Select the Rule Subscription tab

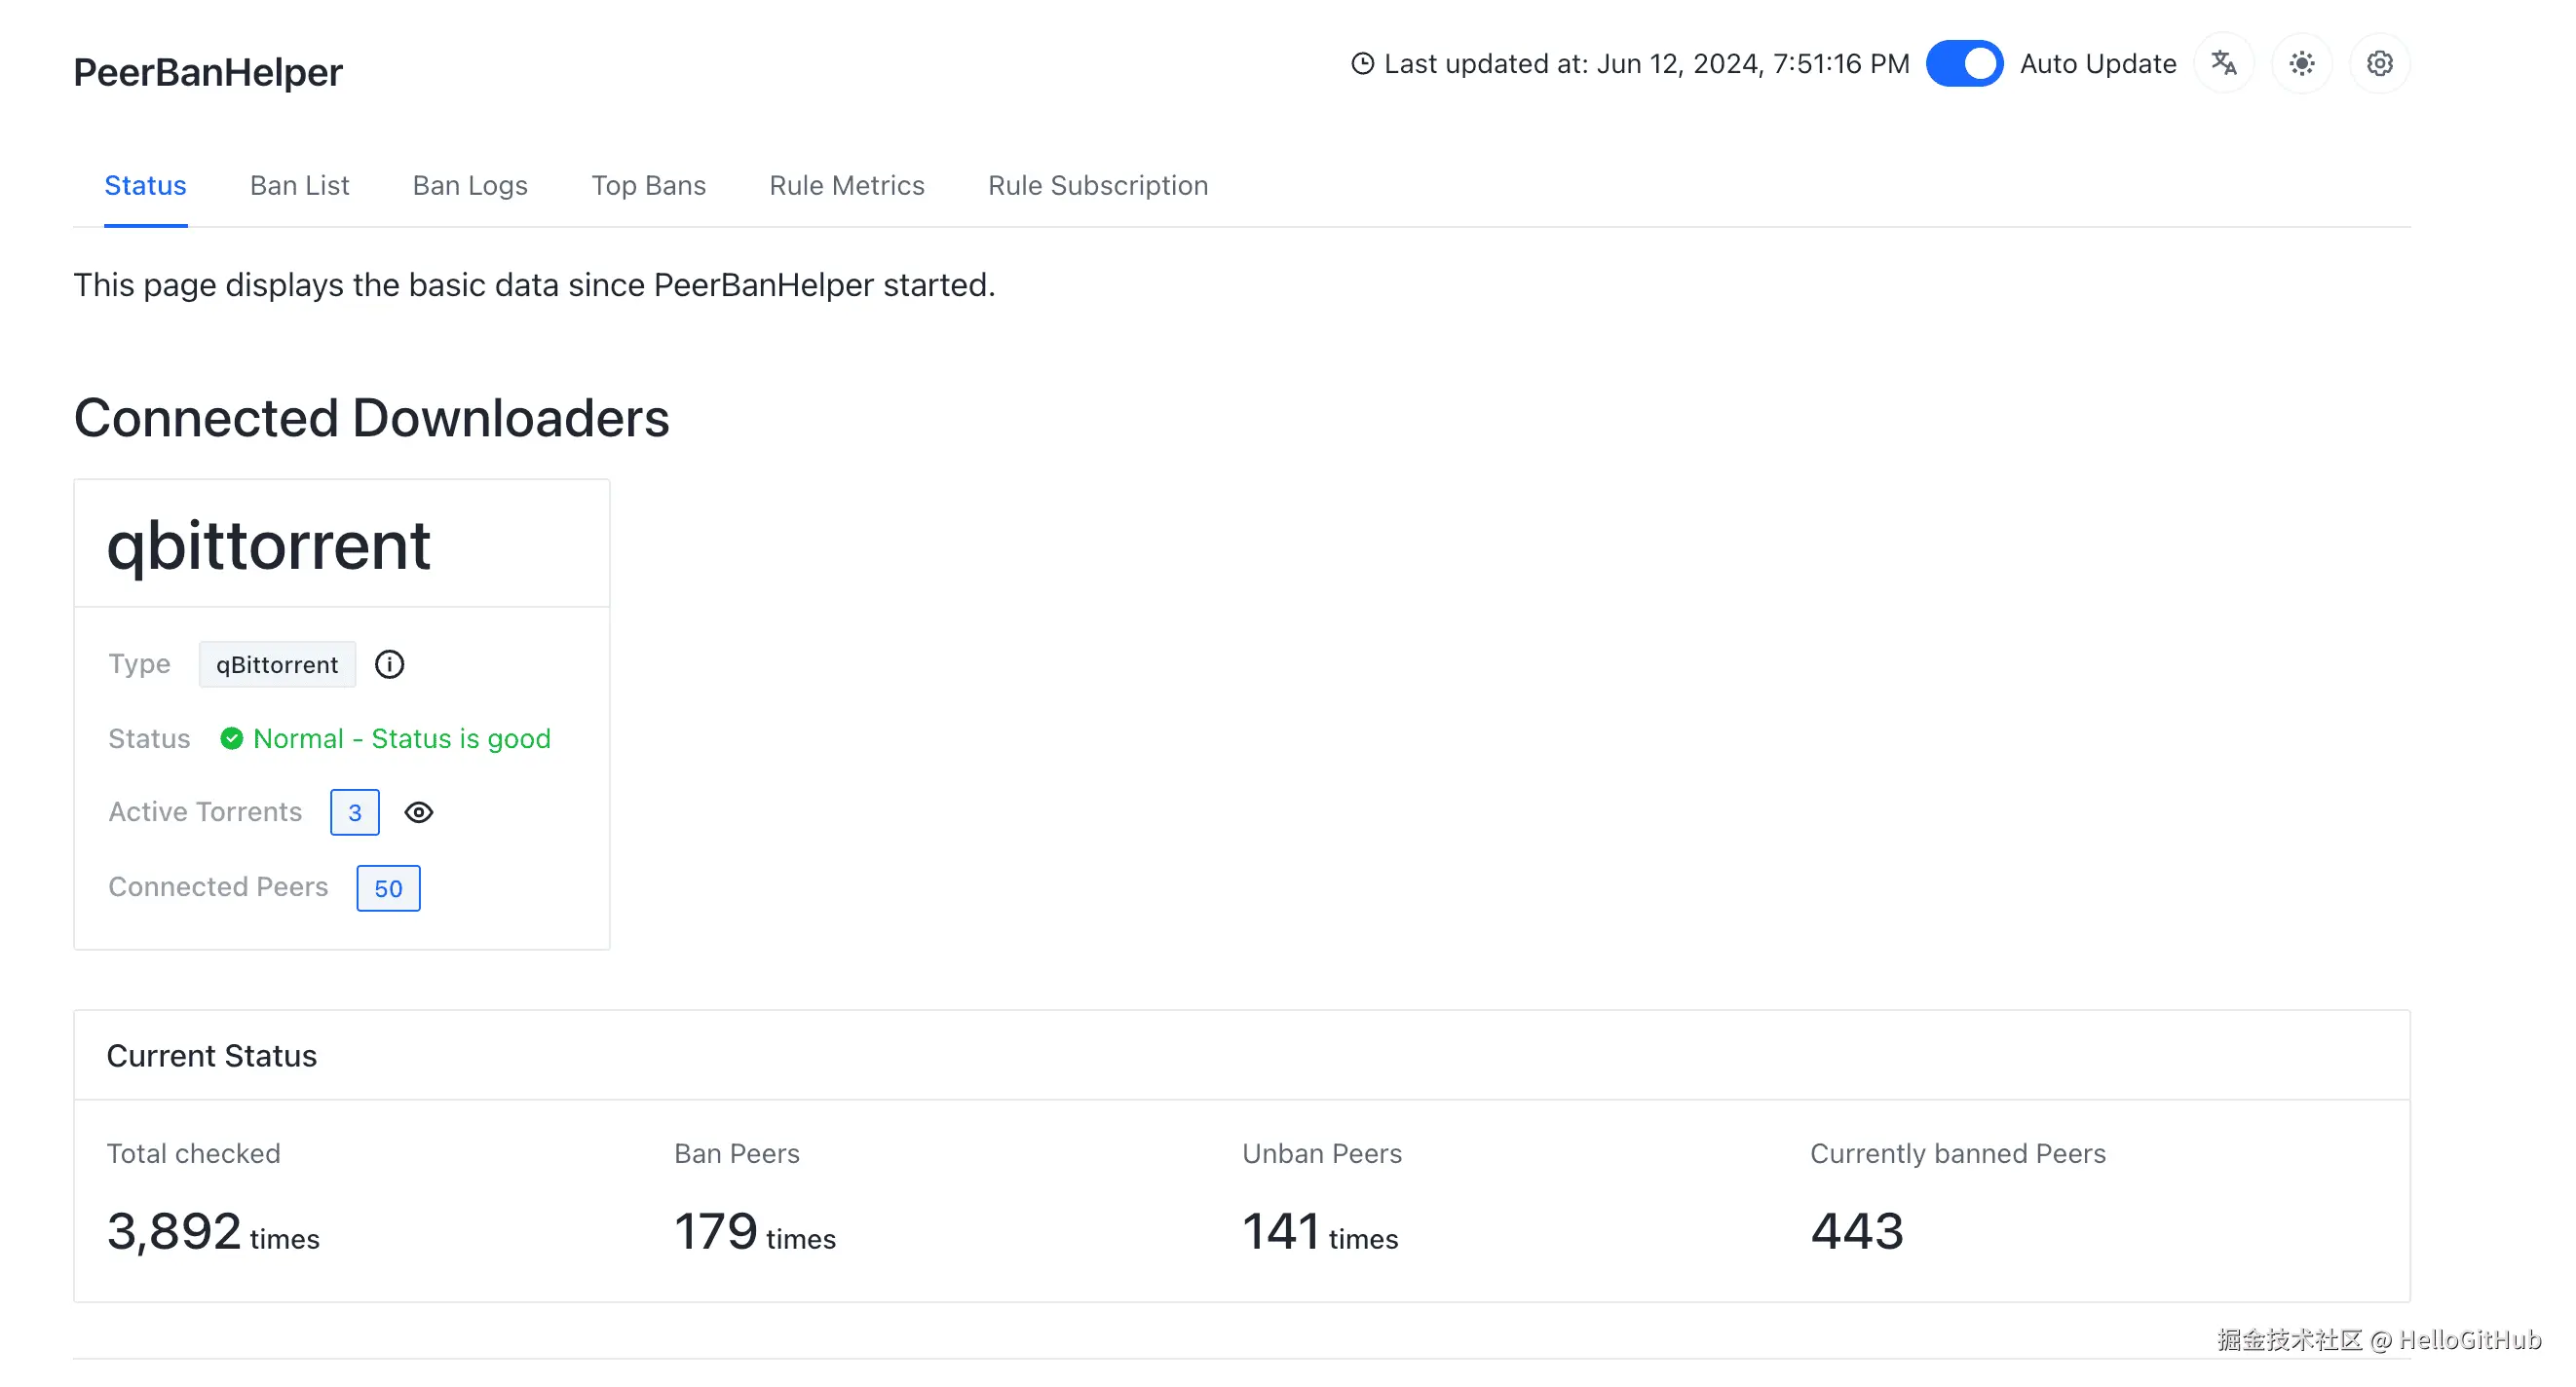pyautogui.click(x=1097, y=185)
